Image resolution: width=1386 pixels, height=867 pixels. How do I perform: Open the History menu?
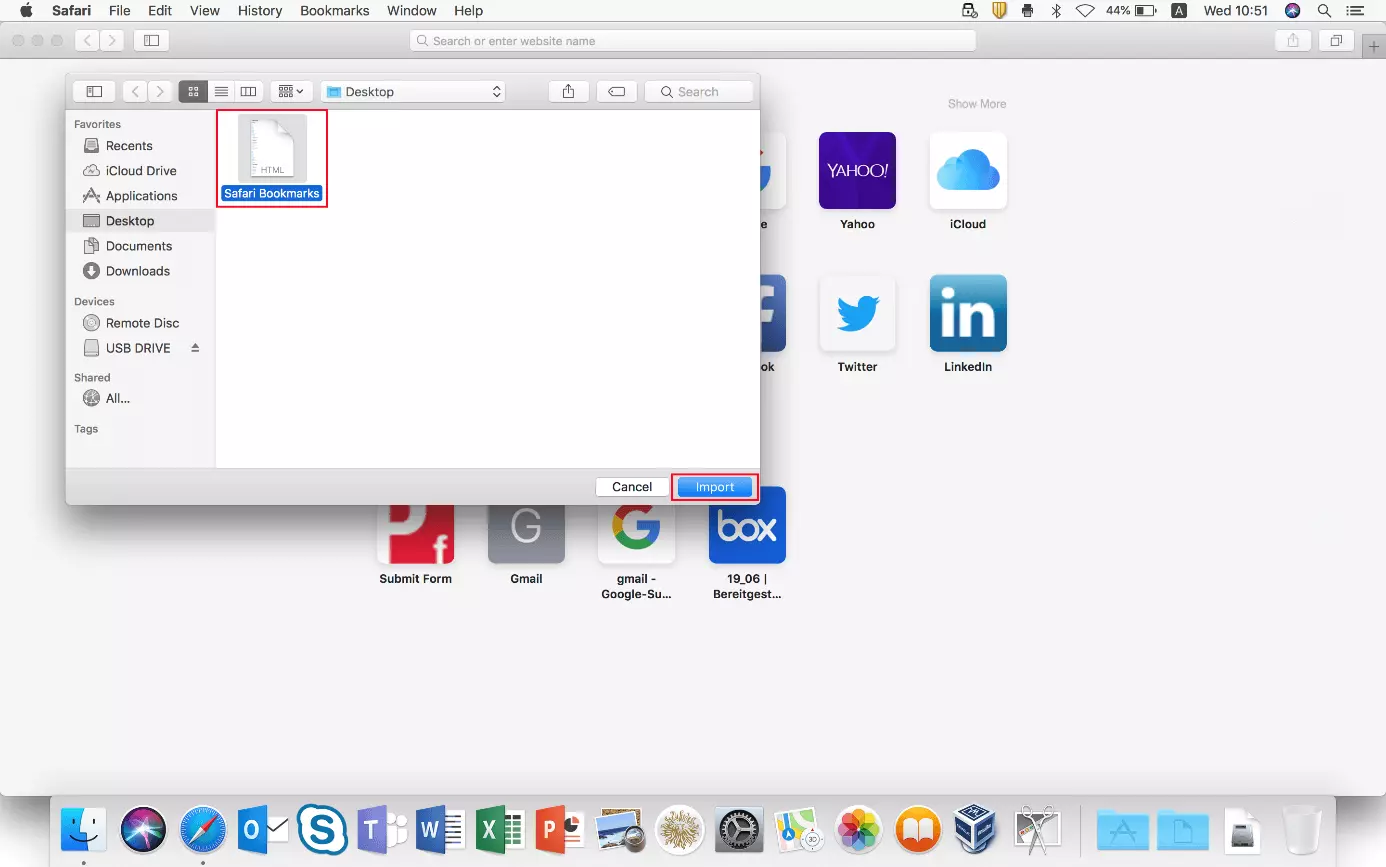click(260, 11)
